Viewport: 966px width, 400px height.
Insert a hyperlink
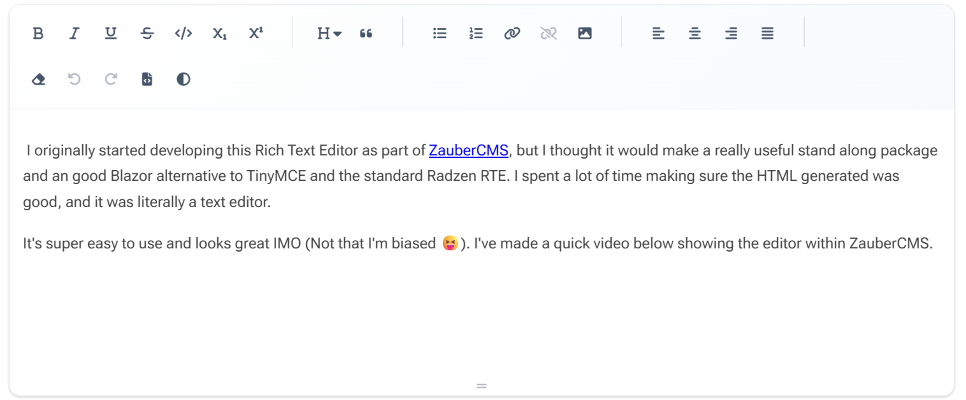512,33
